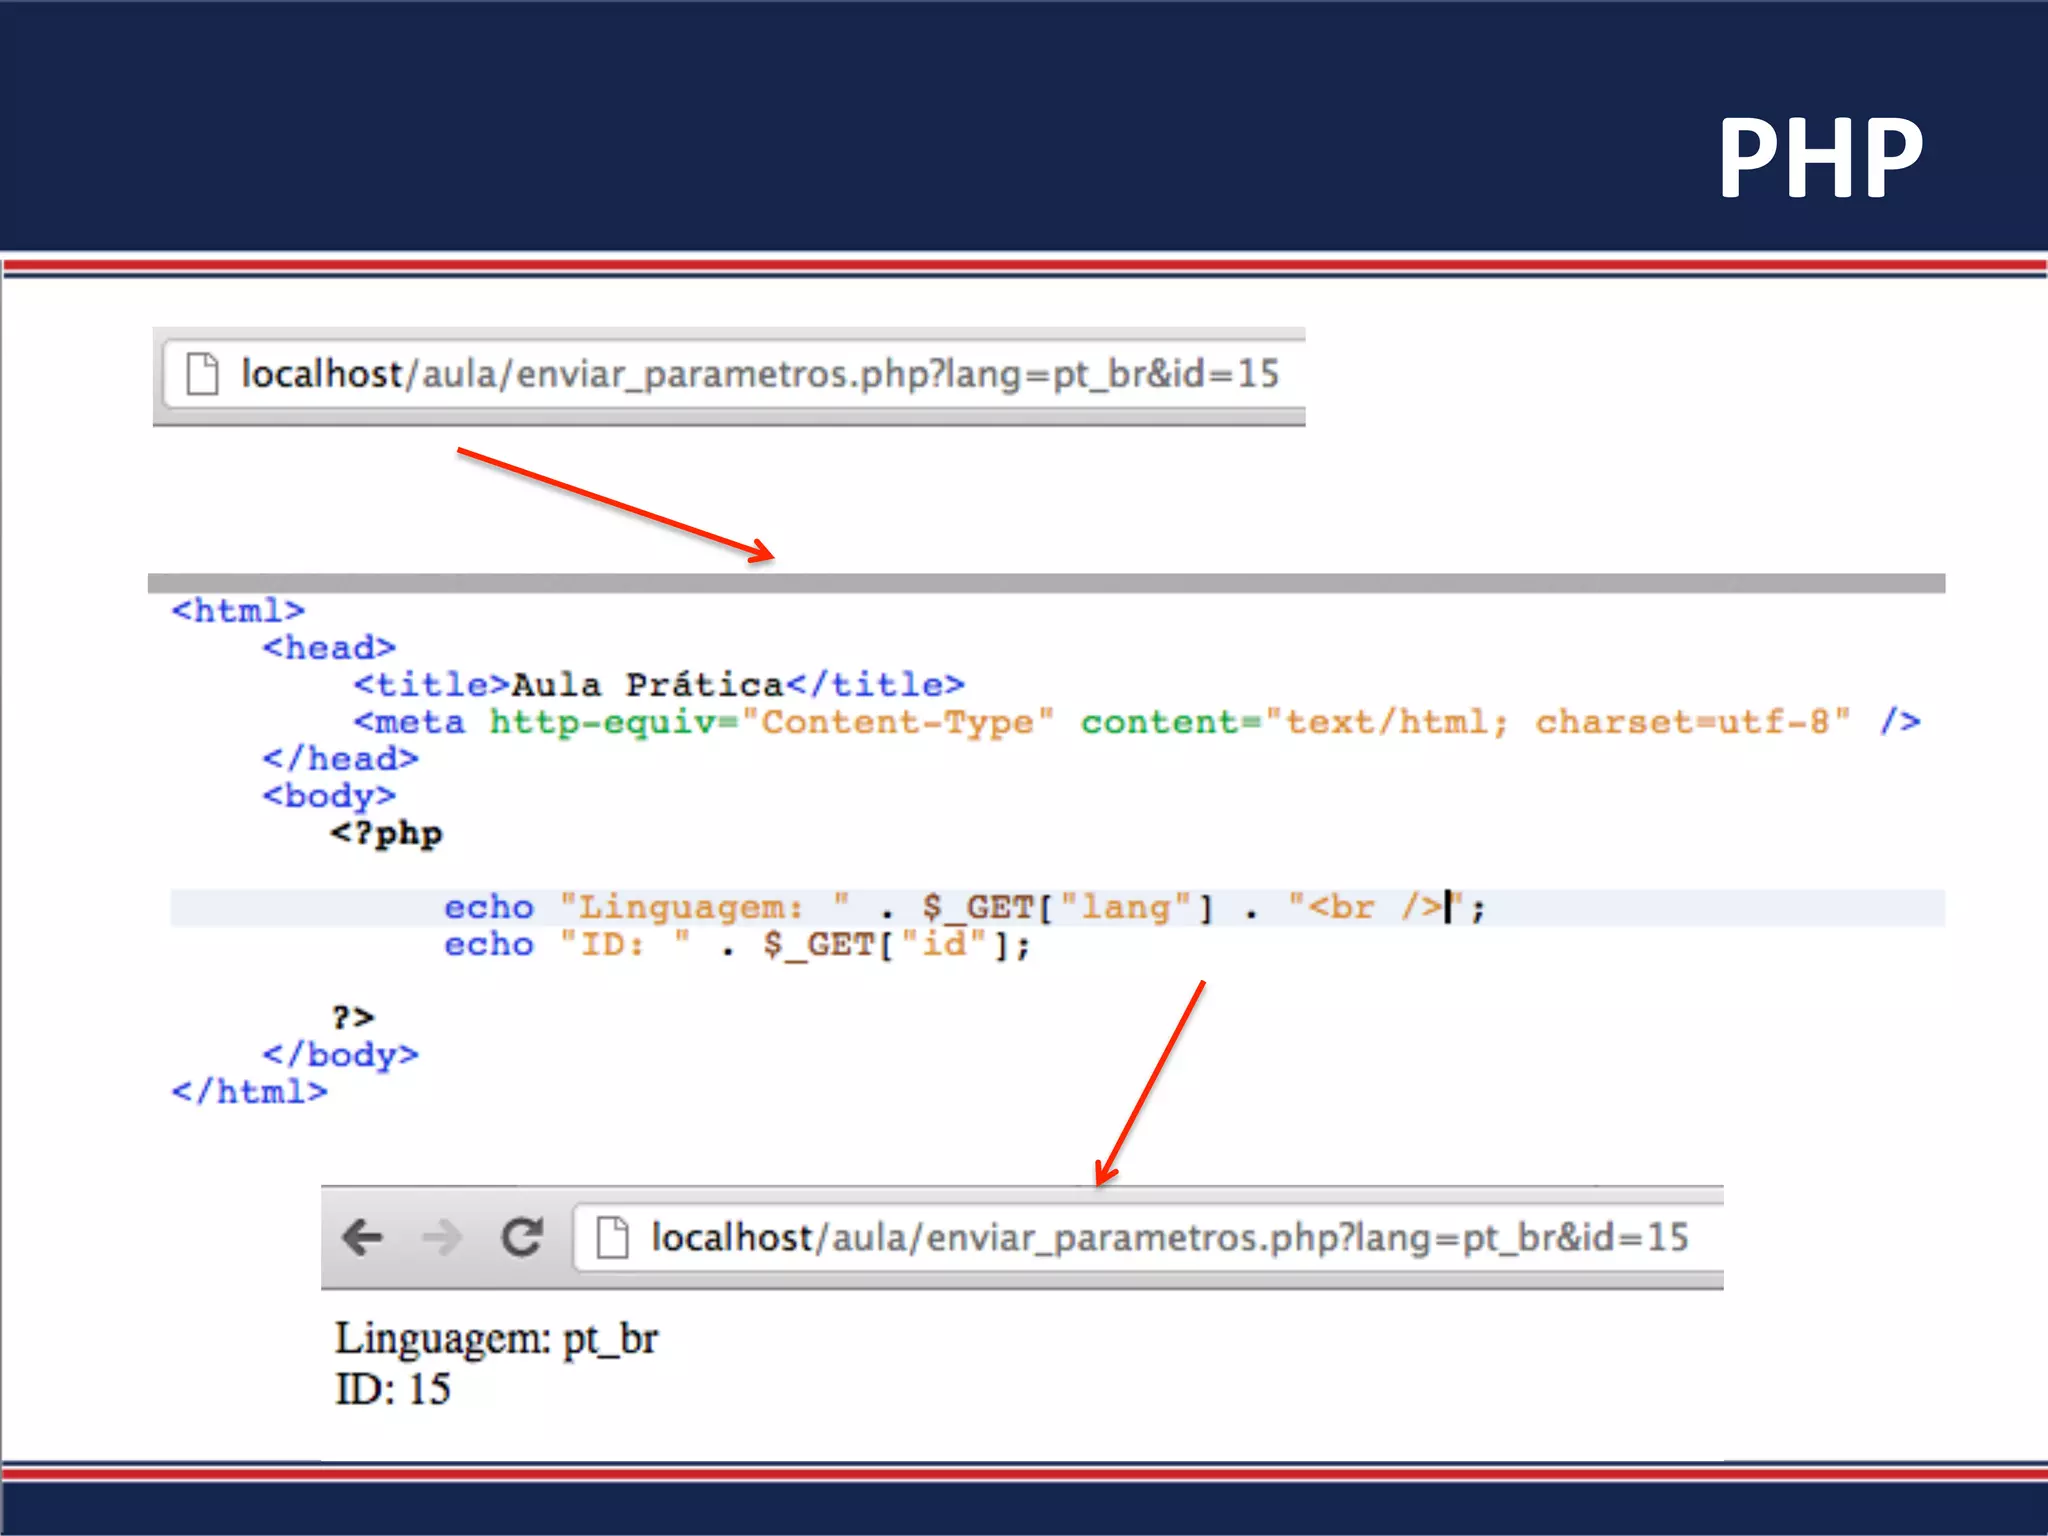Click the browser Forward arrow button

point(441,1237)
